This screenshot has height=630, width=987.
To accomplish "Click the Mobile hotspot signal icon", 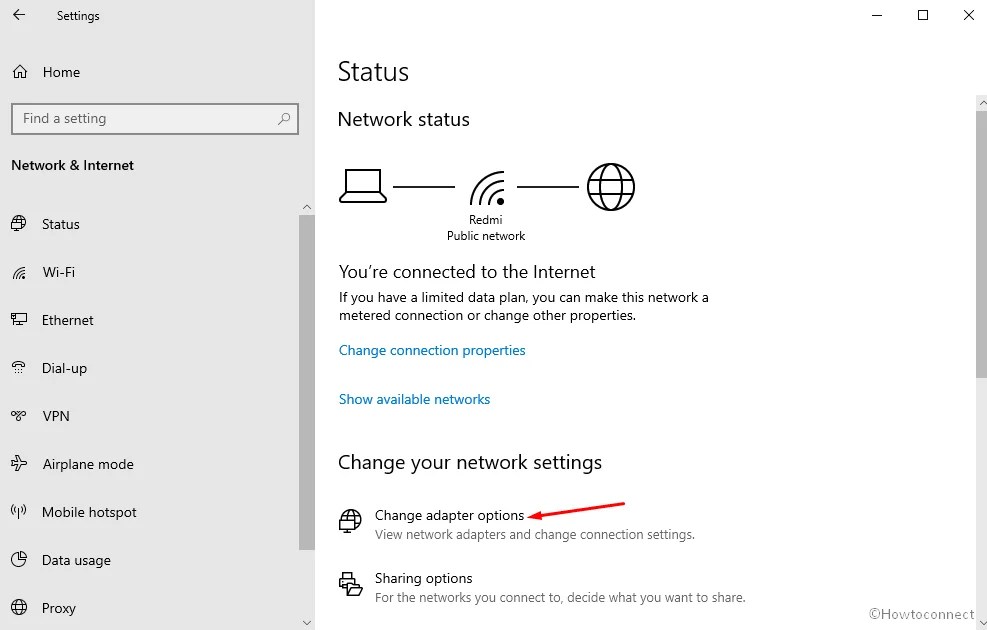I will pyautogui.click(x=19, y=512).
